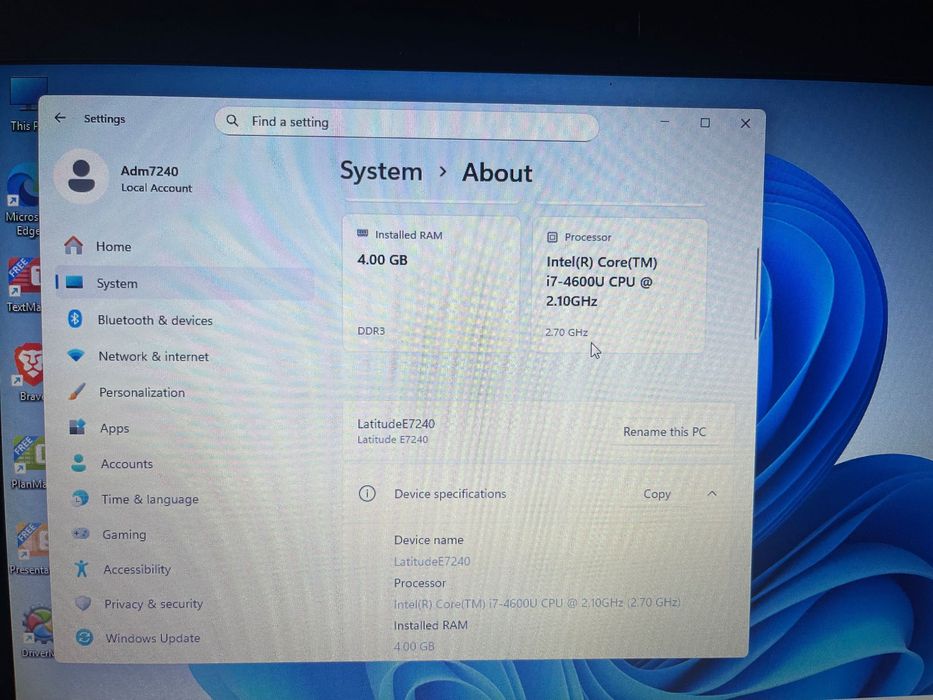Click the Find a setting search box
This screenshot has height=700, width=933.
[406, 122]
